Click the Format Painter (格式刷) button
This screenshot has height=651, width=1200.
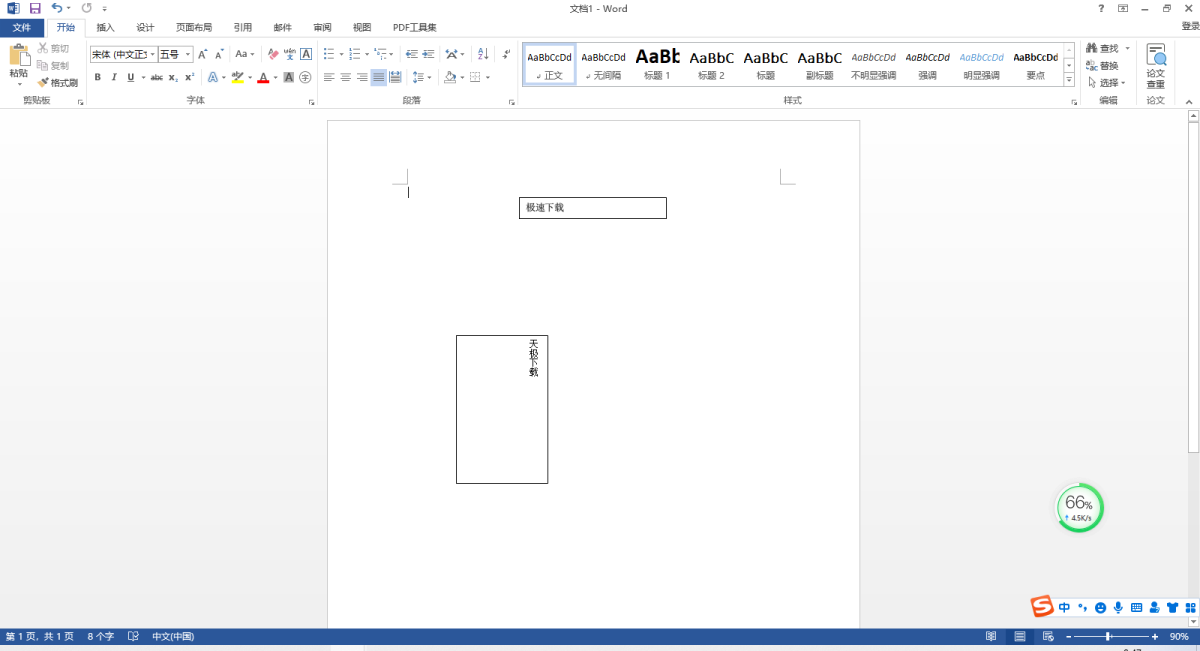[58, 83]
